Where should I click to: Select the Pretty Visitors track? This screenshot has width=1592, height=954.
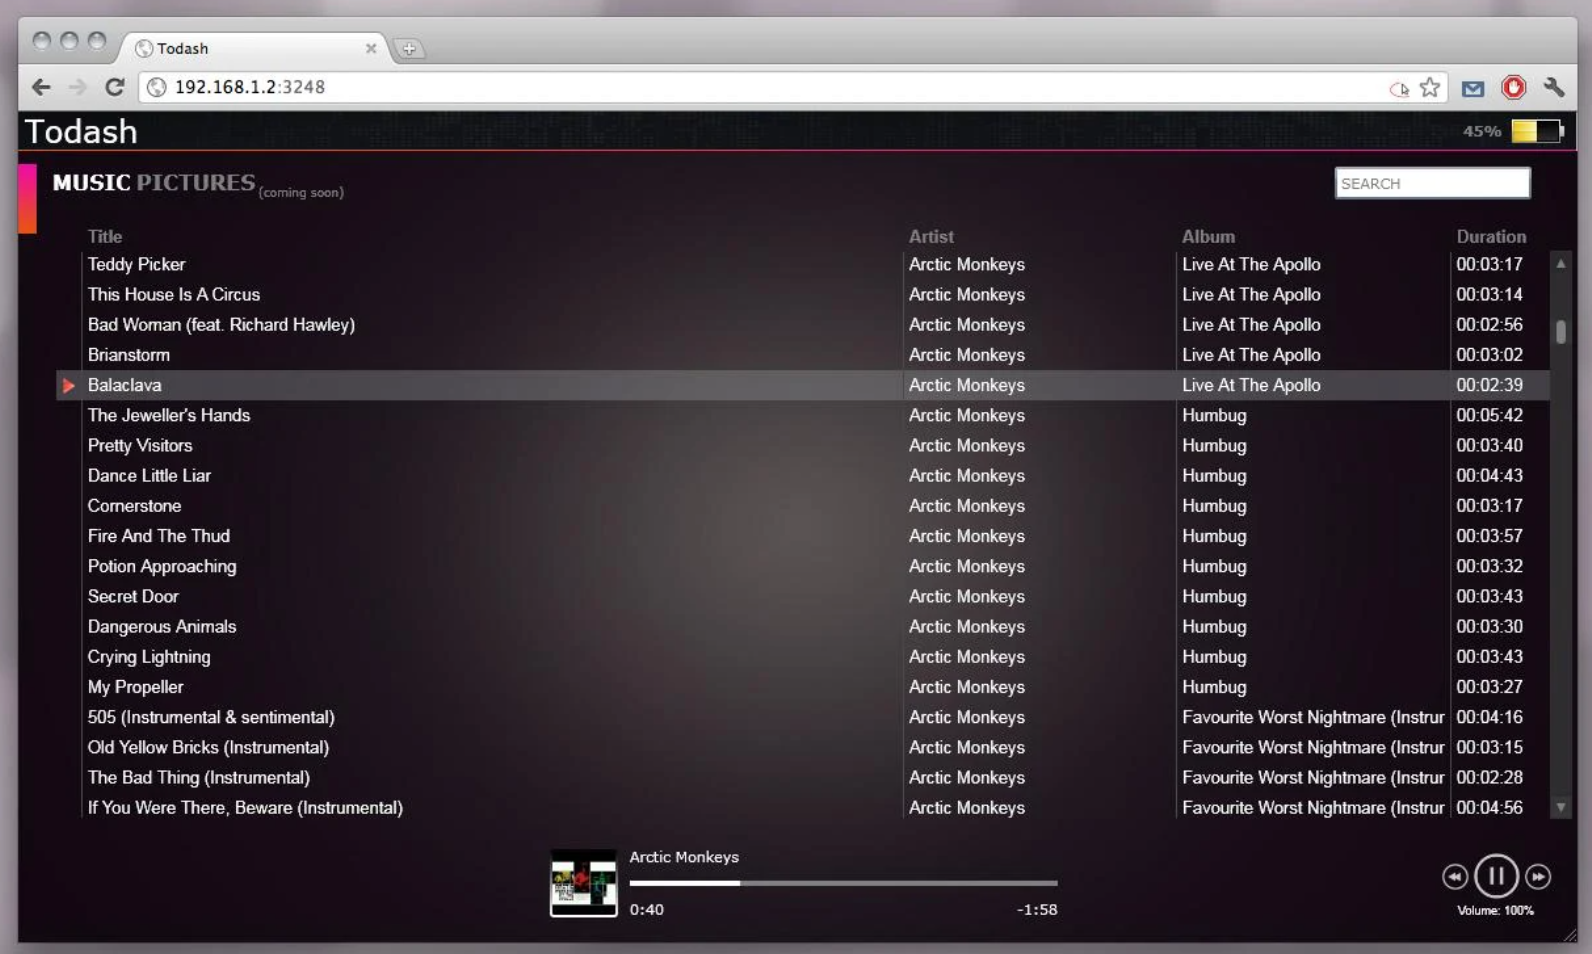[139, 445]
